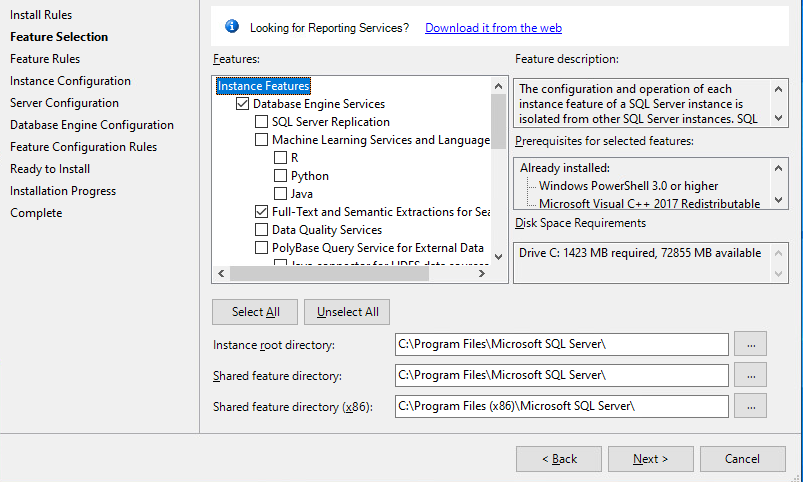This screenshot has width=803, height=482.
Task: Tick the Python checkbox
Action: coord(280,176)
